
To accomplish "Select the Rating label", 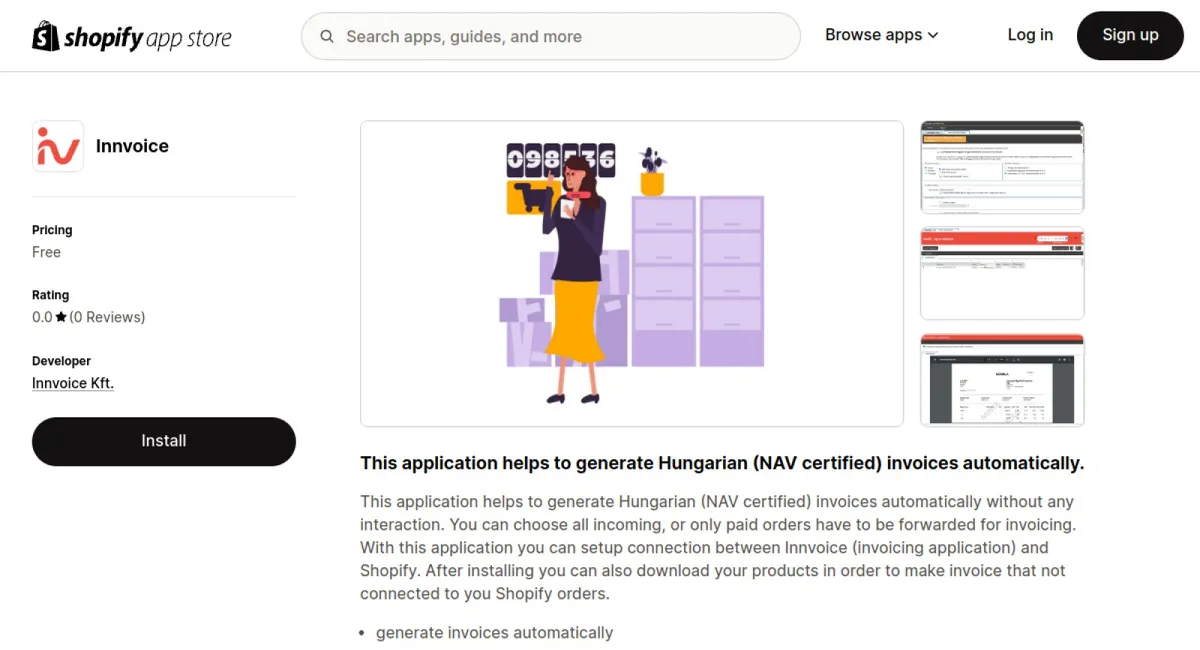I will [x=50, y=295].
